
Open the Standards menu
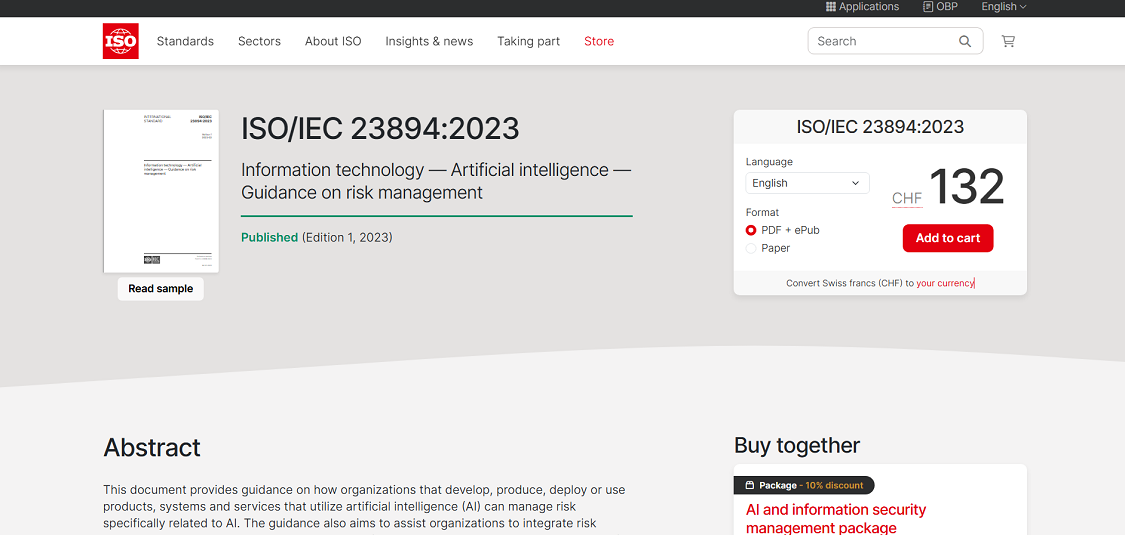pyautogui.click(x=185, y=42)
